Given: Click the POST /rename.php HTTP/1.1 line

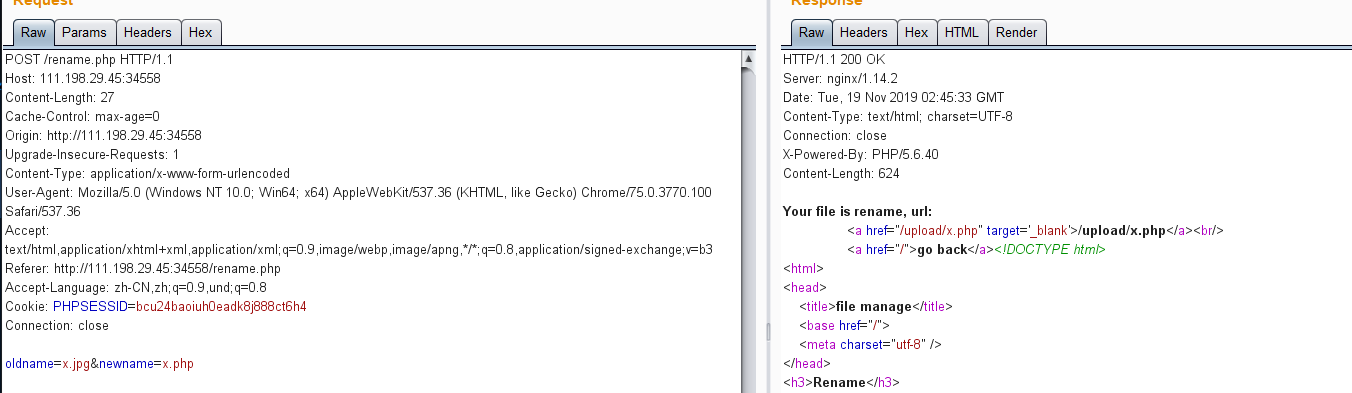Looking at the screenshot, I should [x=90, y=60].
